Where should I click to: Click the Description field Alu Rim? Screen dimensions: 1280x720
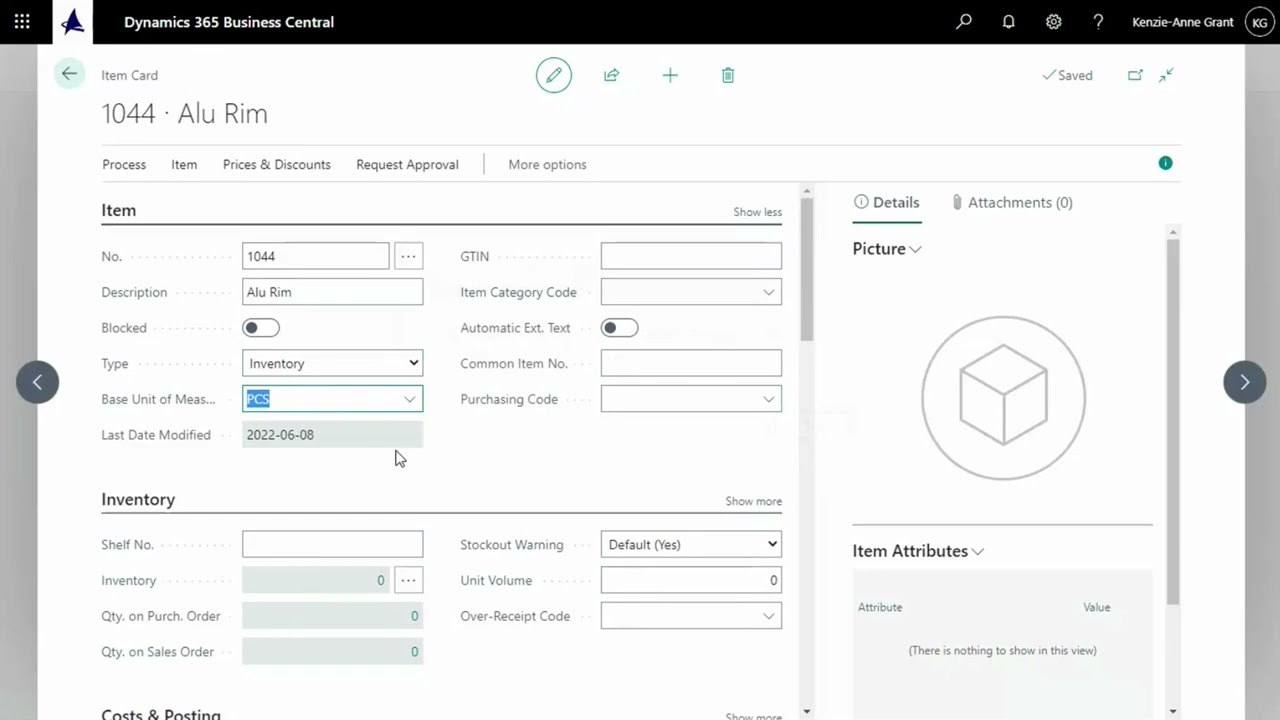click(x=332, y=292)
